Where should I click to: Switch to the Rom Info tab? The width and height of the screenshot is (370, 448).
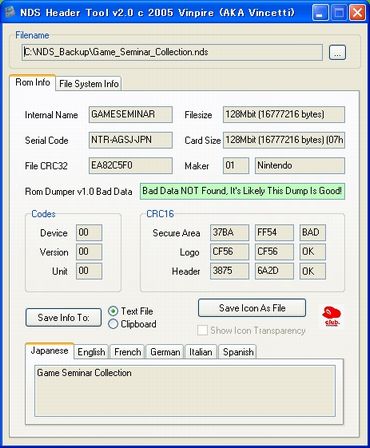pos(33,82)
